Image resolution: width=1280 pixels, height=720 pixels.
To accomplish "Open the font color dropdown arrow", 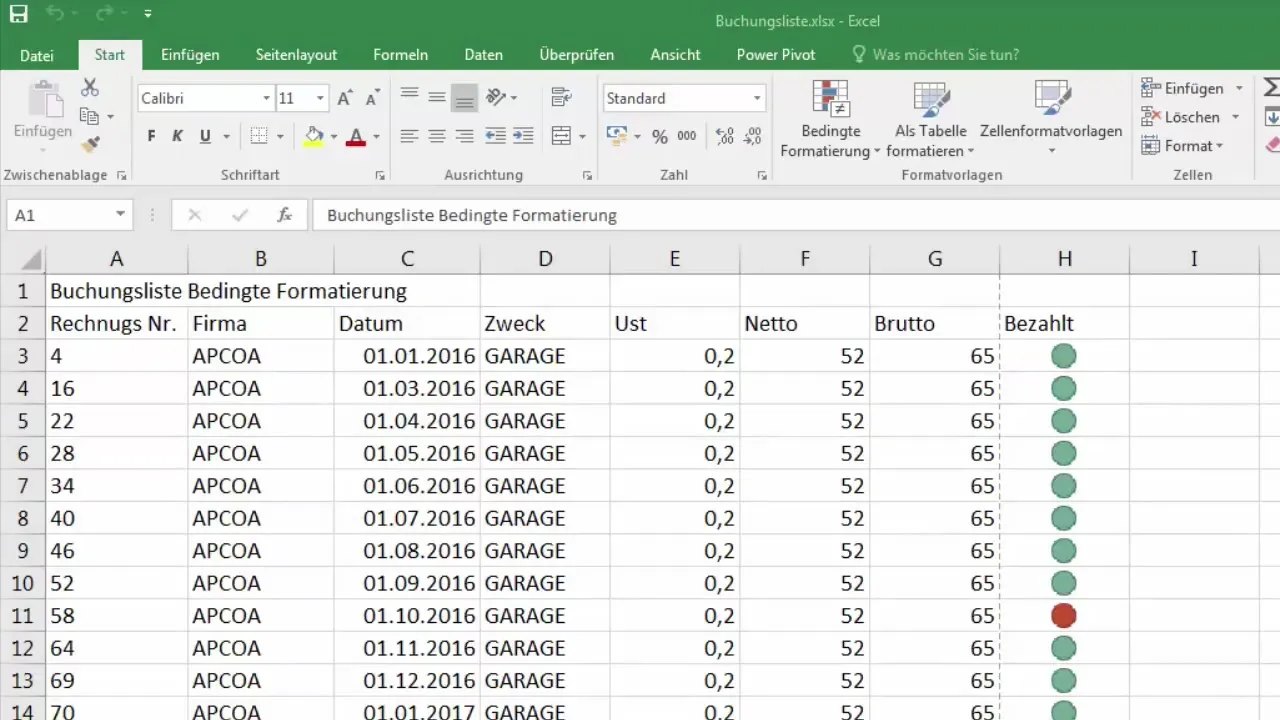I will 376,137.
